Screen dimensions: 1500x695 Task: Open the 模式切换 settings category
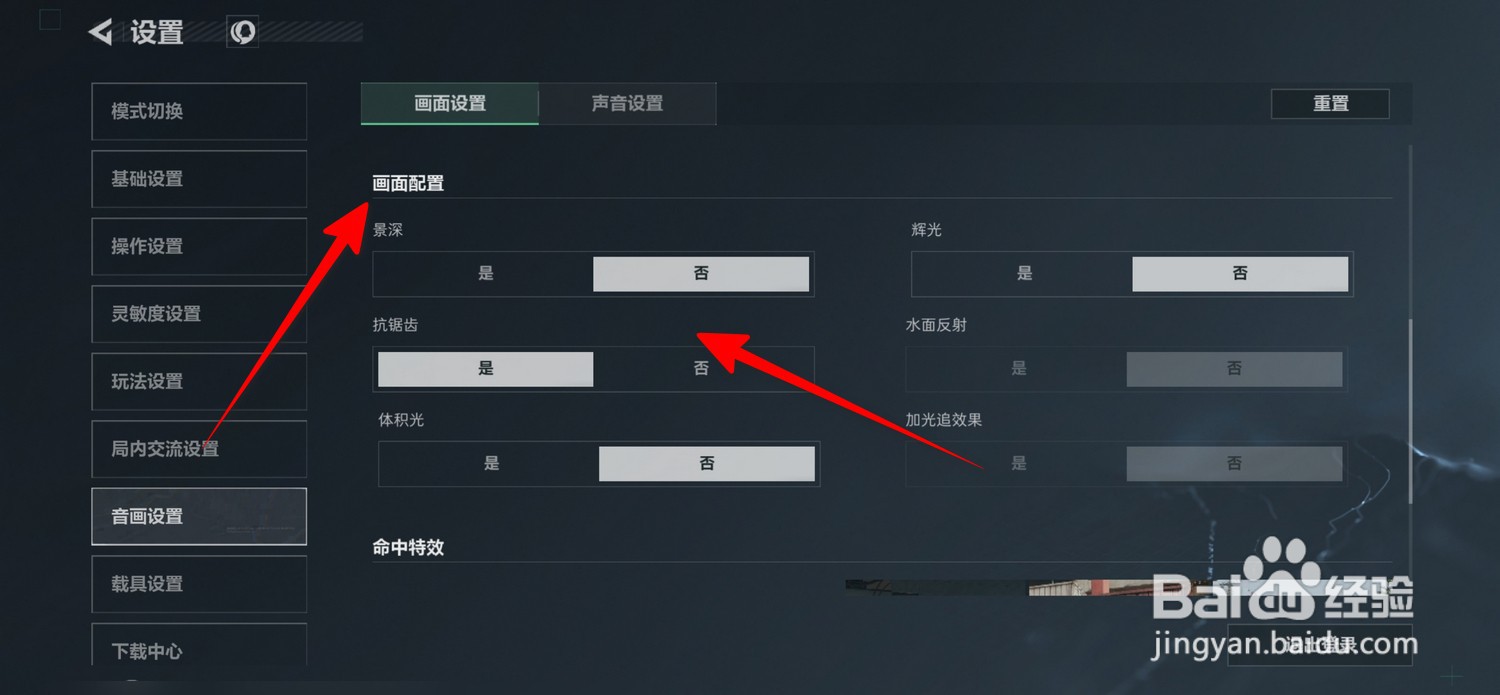[199, 111]
